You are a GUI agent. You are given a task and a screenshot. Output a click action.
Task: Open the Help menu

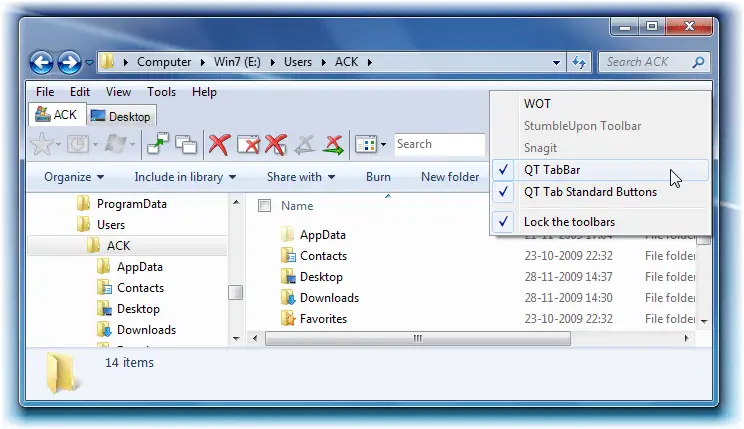tap(204, 92)
